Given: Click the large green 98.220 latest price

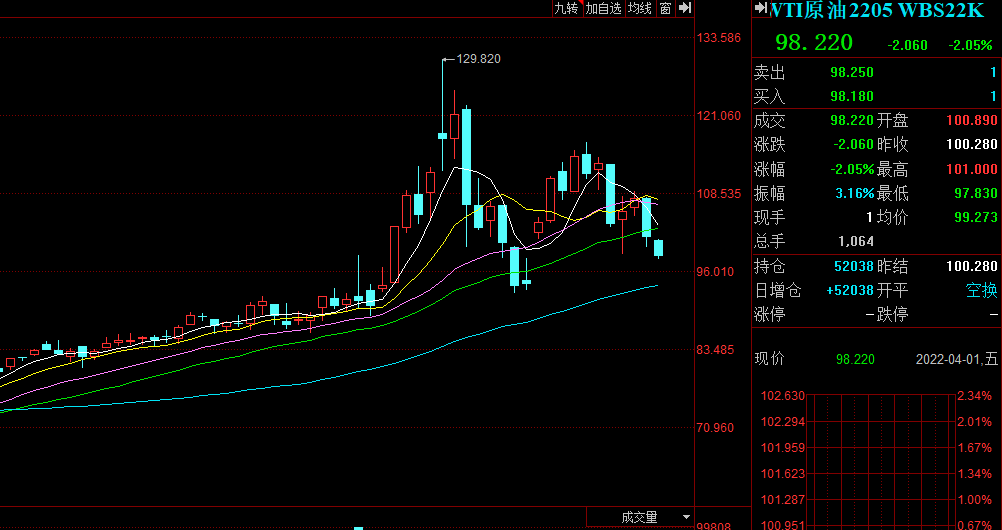Looking at the screenshot, I should tap(814, 42).
